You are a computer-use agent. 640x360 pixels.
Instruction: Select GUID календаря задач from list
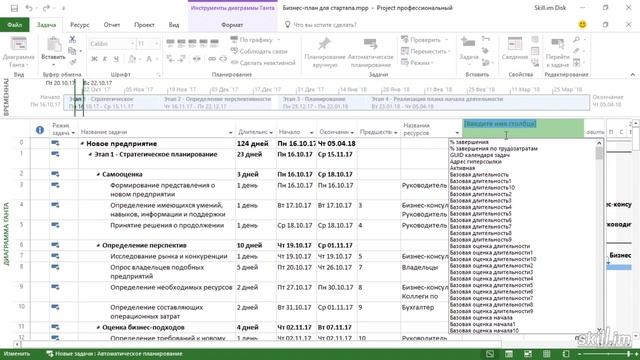[480, 155]
